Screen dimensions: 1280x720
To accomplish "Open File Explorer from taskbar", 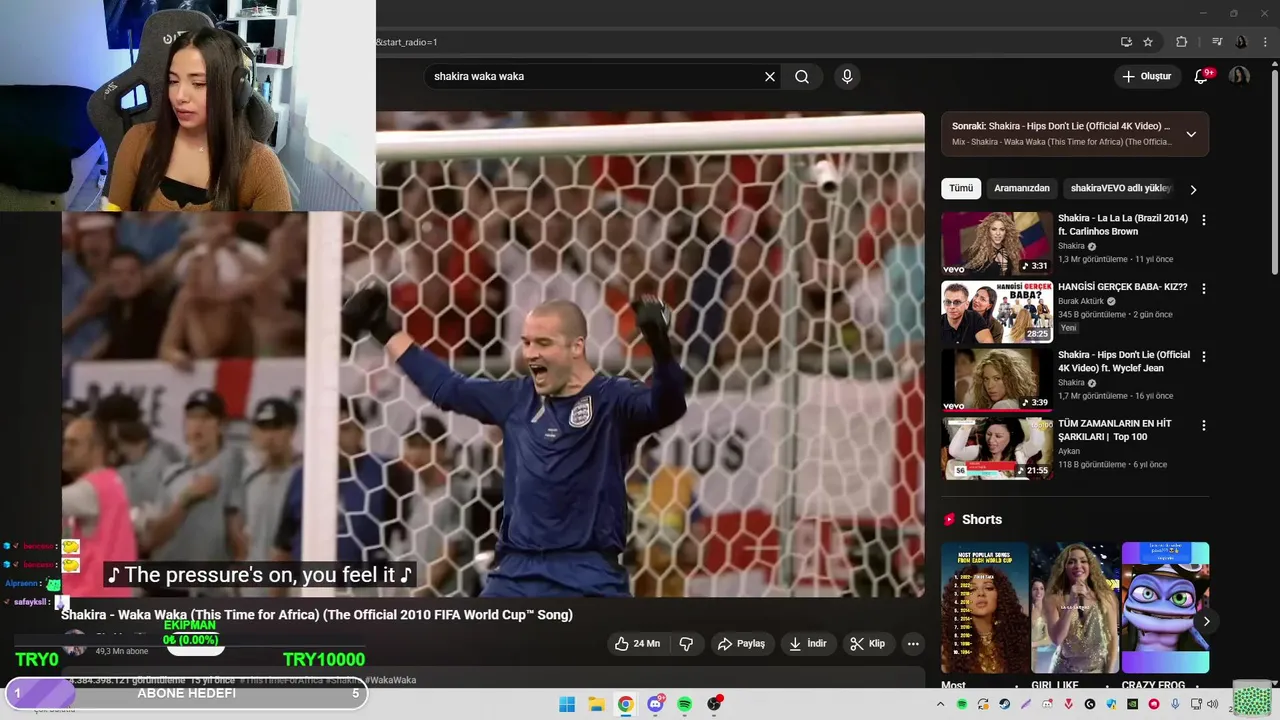I will point(596,704).
